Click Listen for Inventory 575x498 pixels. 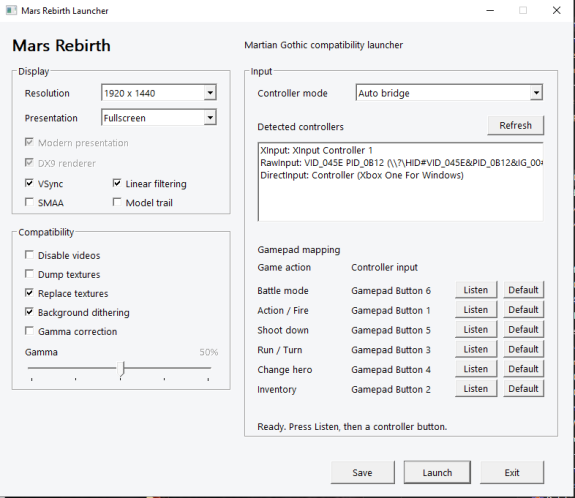pos(476,389)
